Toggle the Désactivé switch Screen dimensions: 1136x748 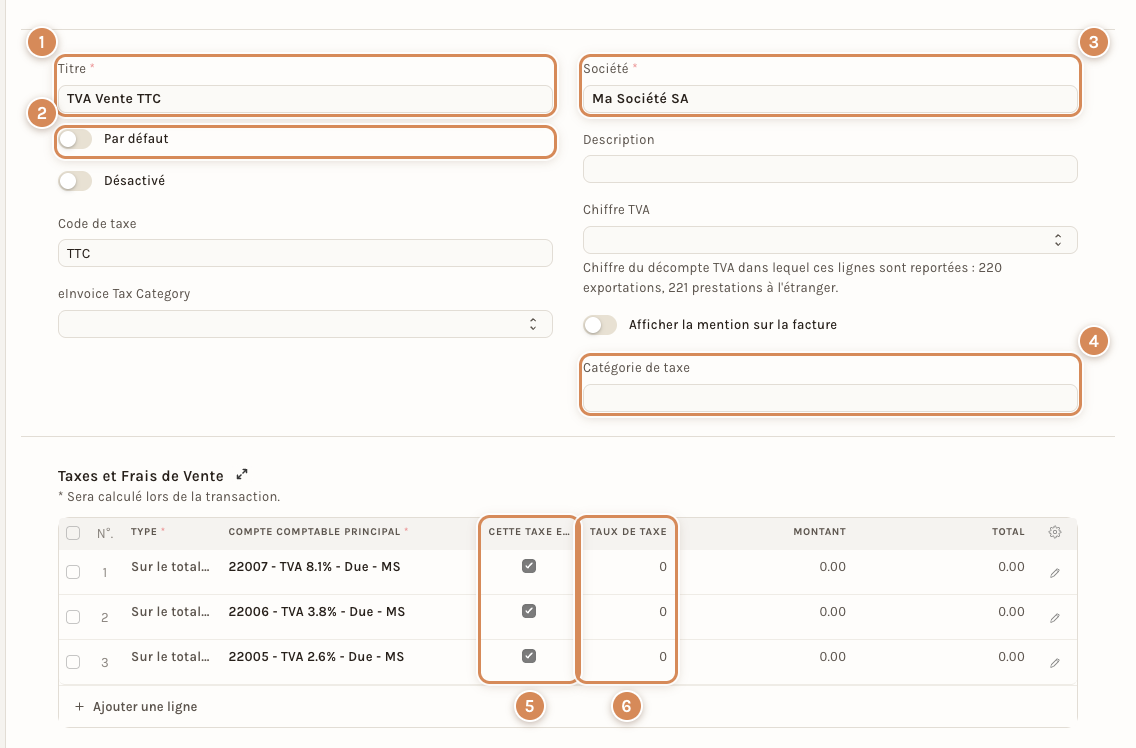click(75, 181)
